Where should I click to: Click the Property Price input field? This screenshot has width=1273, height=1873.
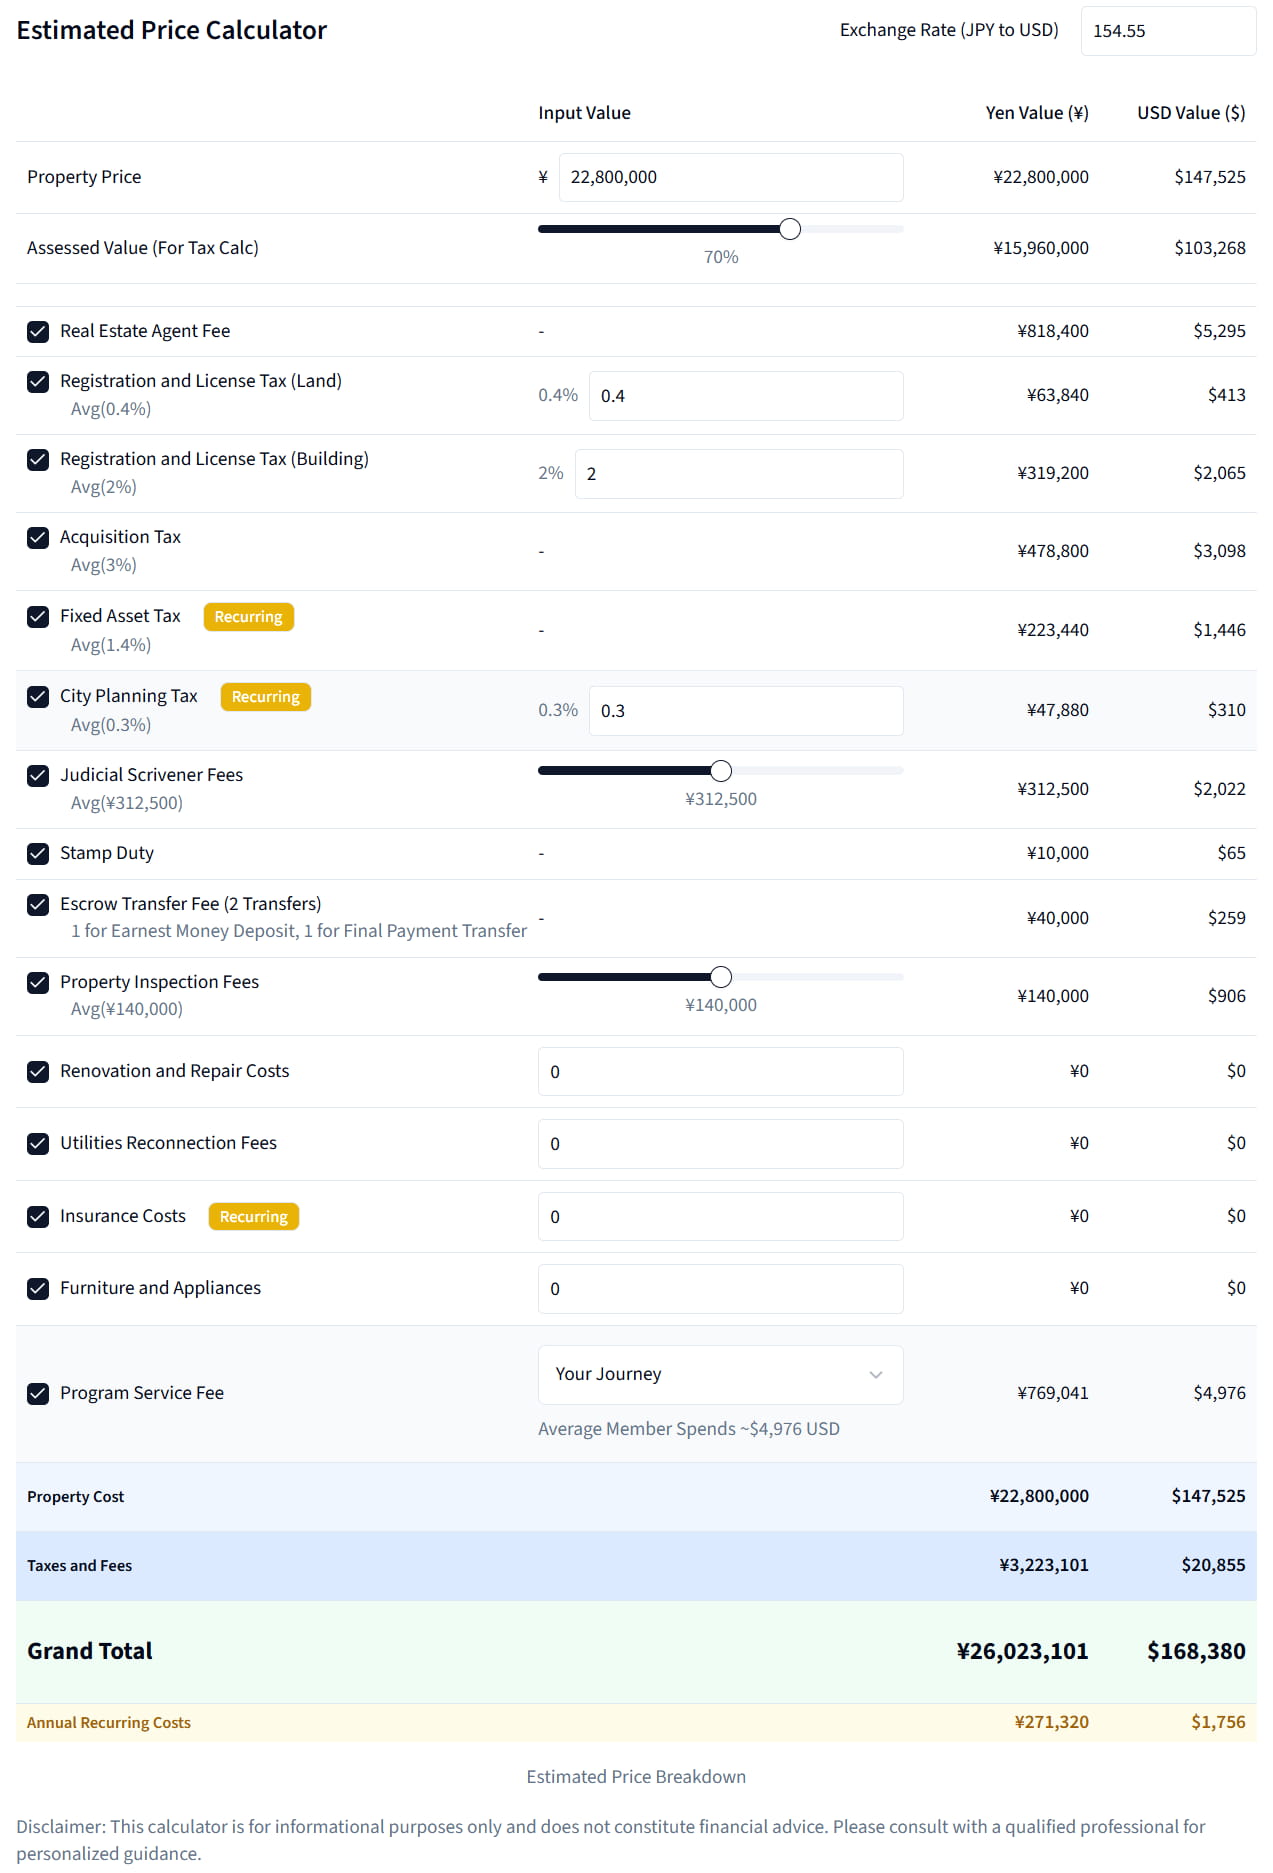tap(730, 178)
